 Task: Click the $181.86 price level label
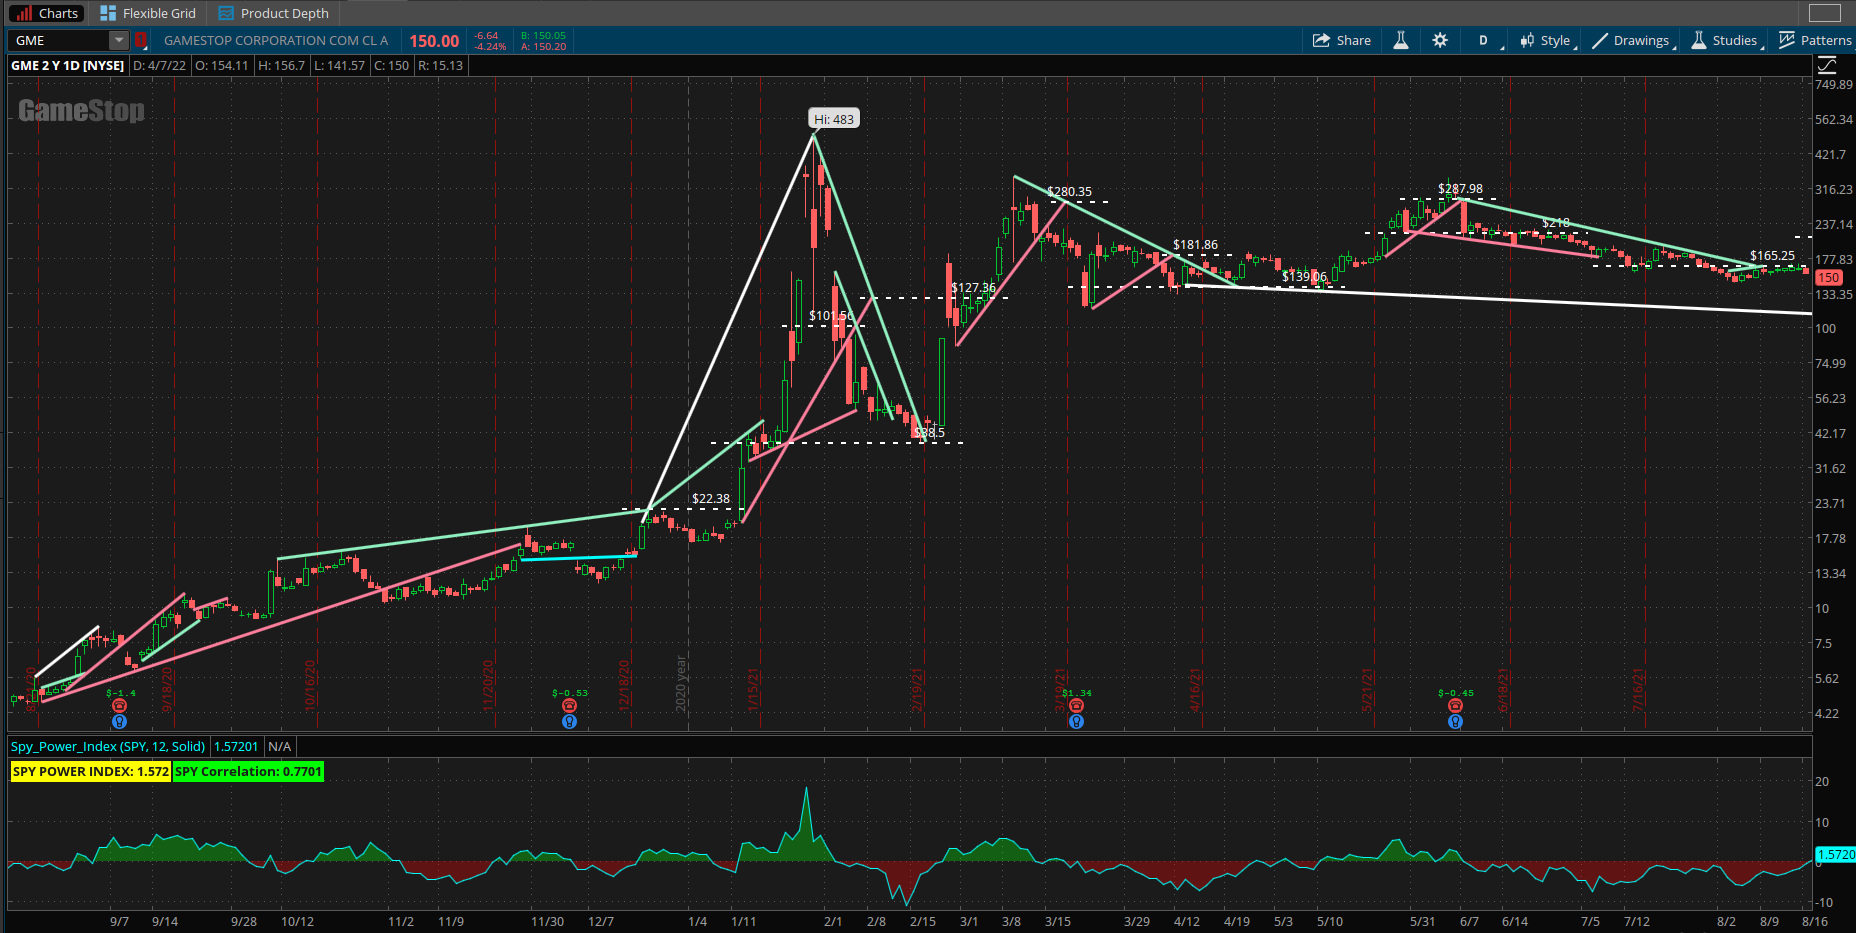pyautogui.click(x=1195, y=244)
